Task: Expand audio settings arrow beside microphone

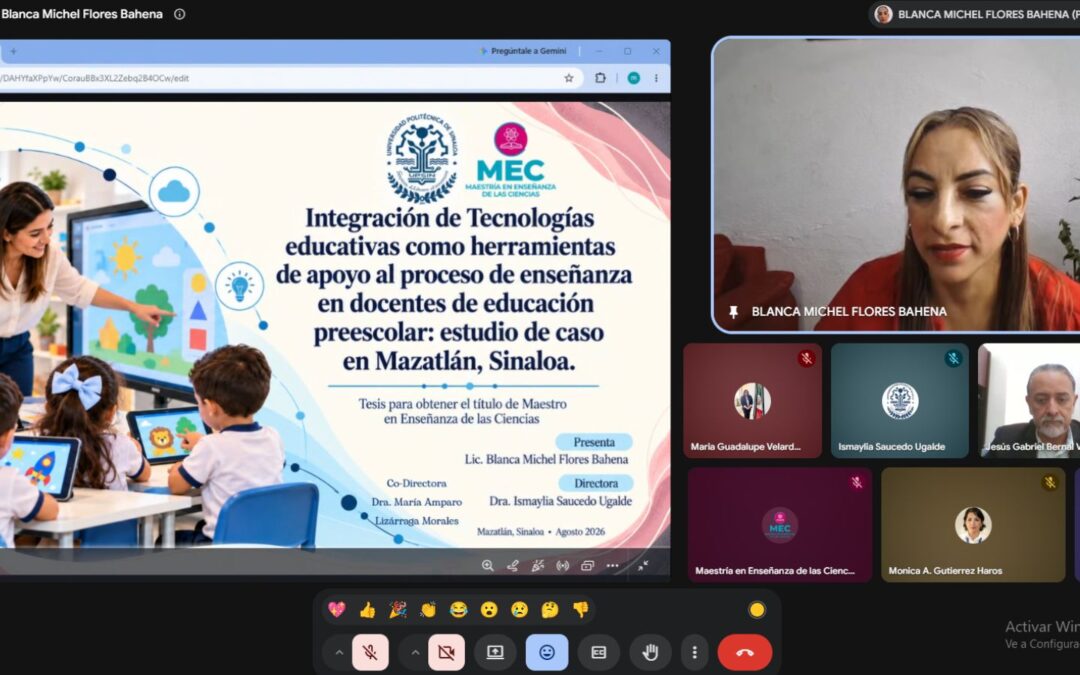Action: (339, 652)
